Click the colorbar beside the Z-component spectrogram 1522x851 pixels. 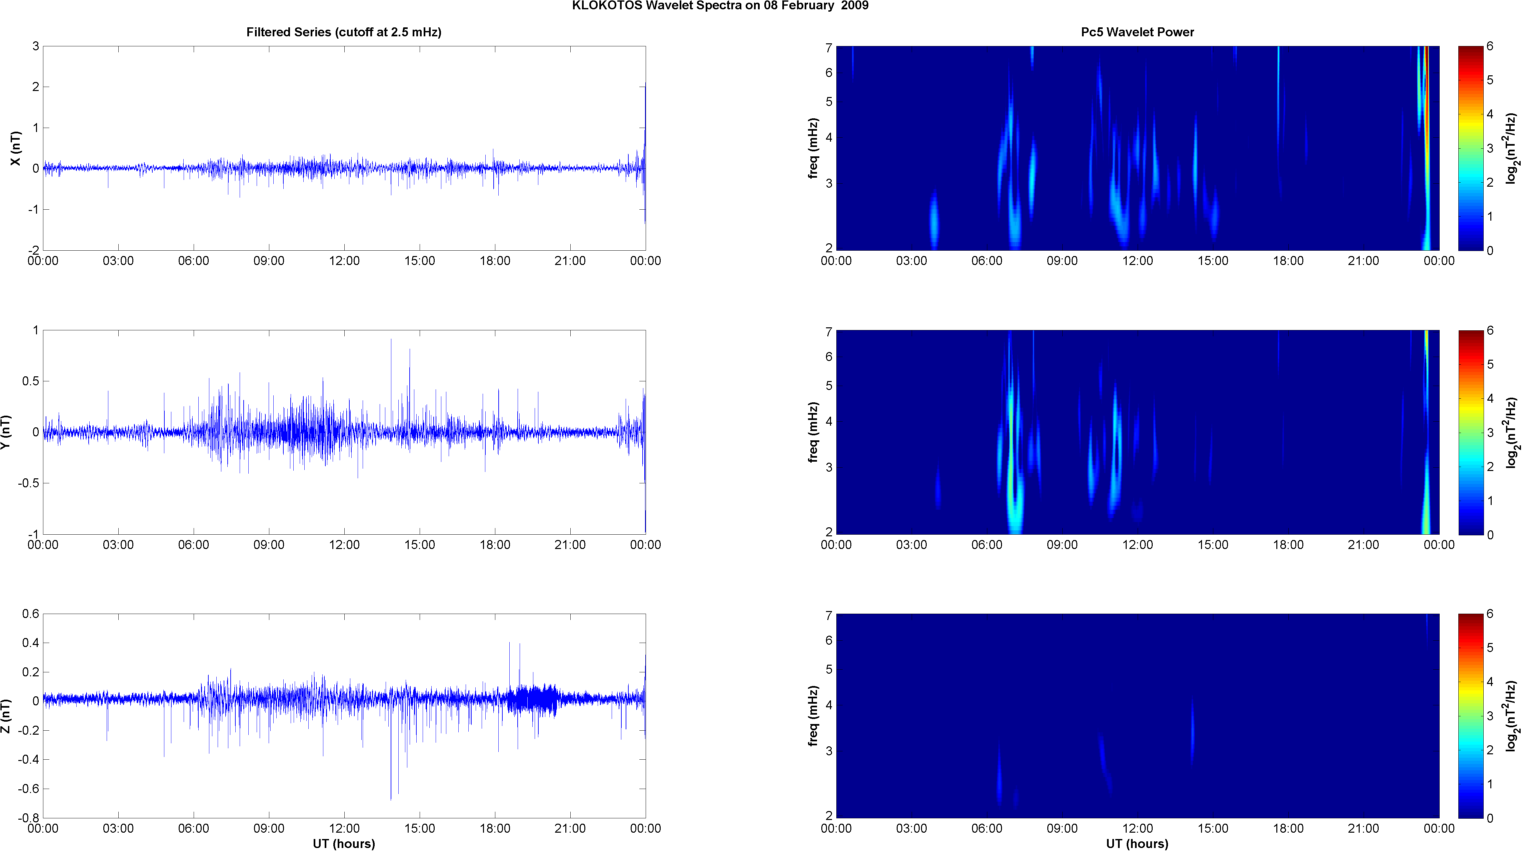[x=1470, y=716]
